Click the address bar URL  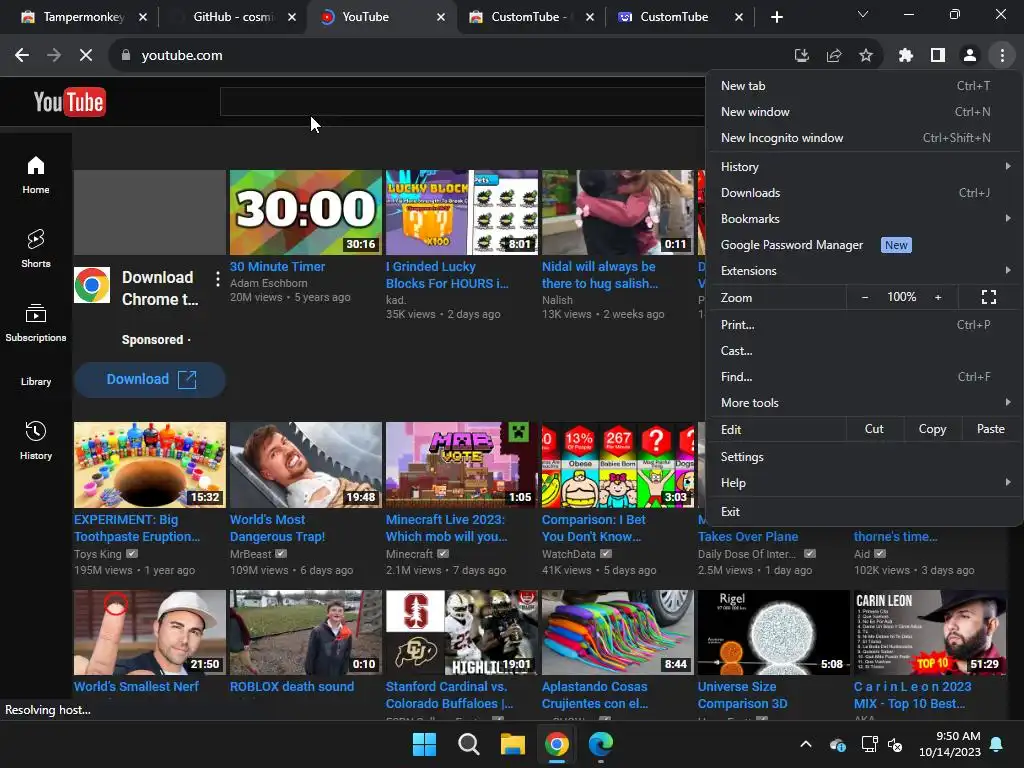tap(182, 56)
